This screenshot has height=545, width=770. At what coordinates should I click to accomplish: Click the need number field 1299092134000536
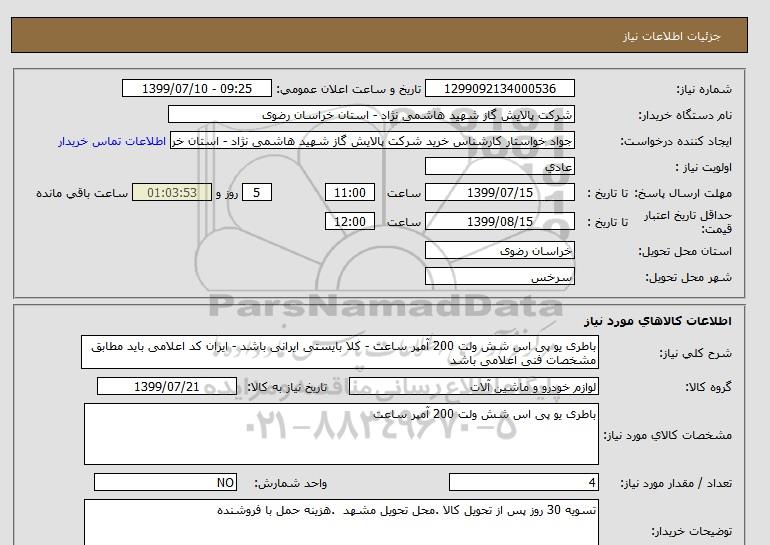pyautogui.click(x=499, y=88)
